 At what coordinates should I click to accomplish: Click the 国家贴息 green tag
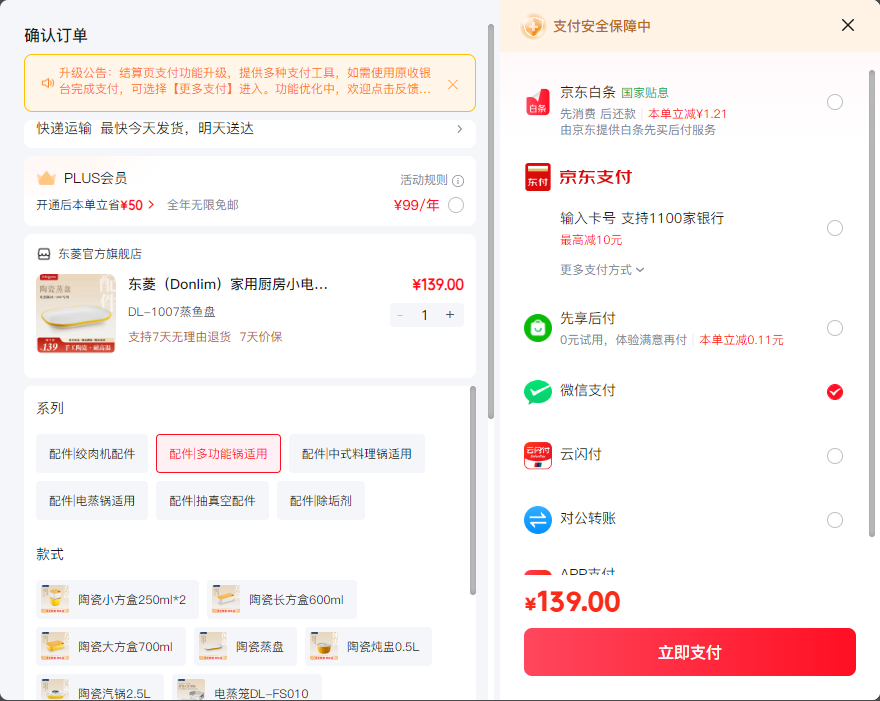(x=645, y=93)
